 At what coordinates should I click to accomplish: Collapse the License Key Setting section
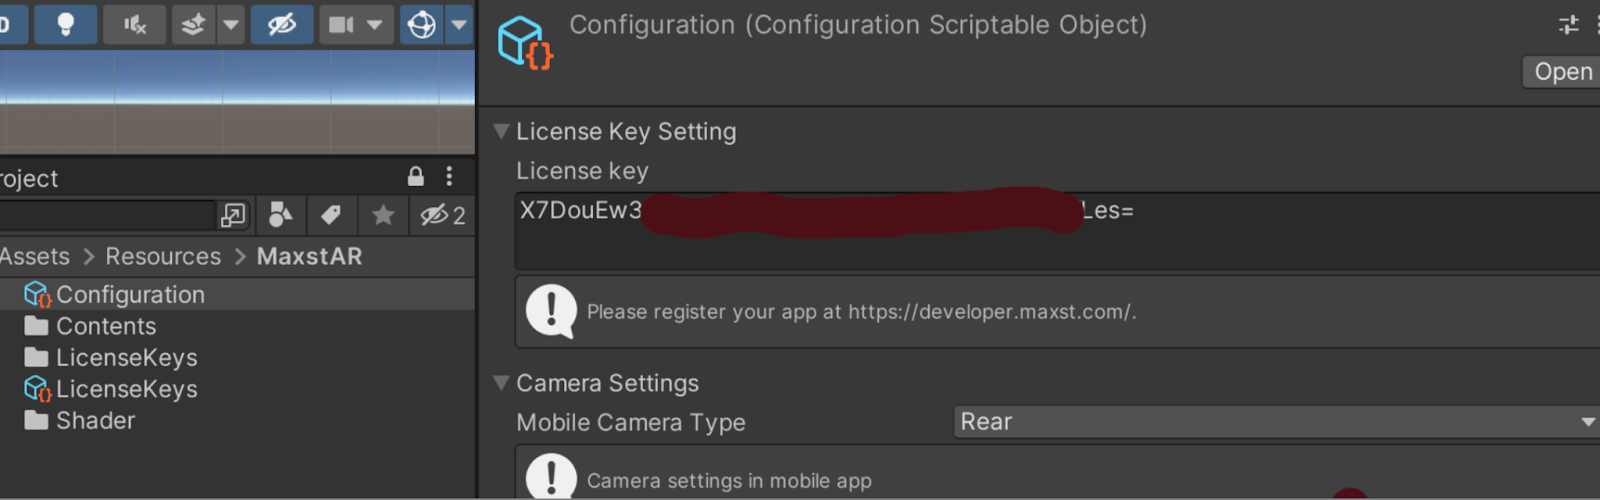[502, 131]
